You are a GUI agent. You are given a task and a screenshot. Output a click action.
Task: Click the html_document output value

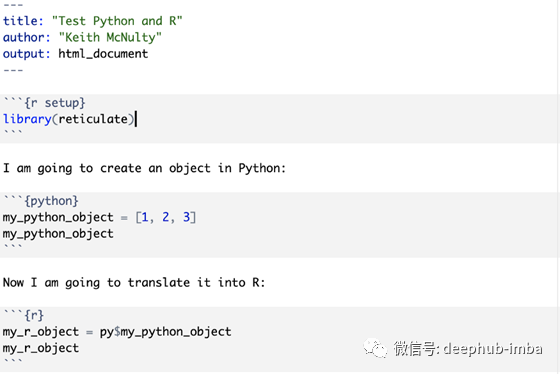coord(103,54)
